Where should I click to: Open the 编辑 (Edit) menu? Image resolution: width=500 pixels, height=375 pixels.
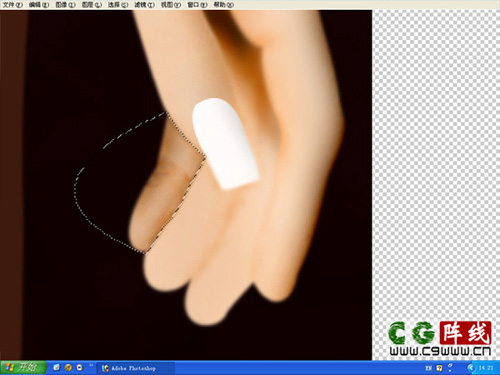tap(39, 5)
